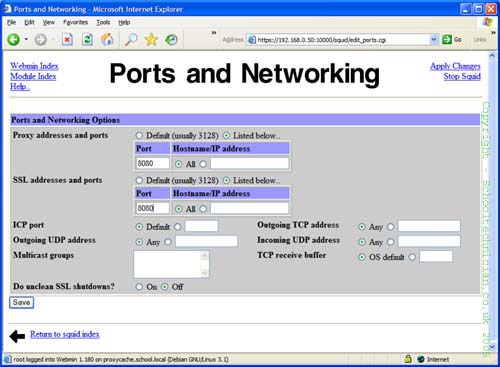The image size is (500, 367).
Task: Open the View menu
Action: click(x=49, y=22)
